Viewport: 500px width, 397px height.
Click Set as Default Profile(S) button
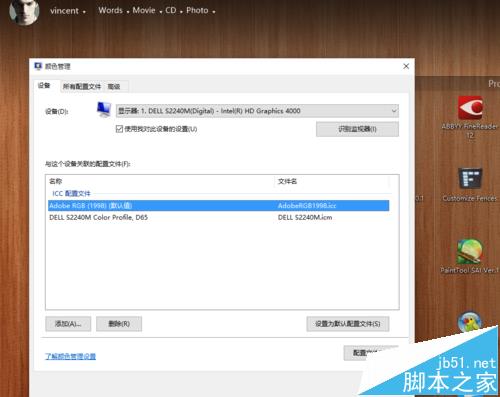click(348, 324)
